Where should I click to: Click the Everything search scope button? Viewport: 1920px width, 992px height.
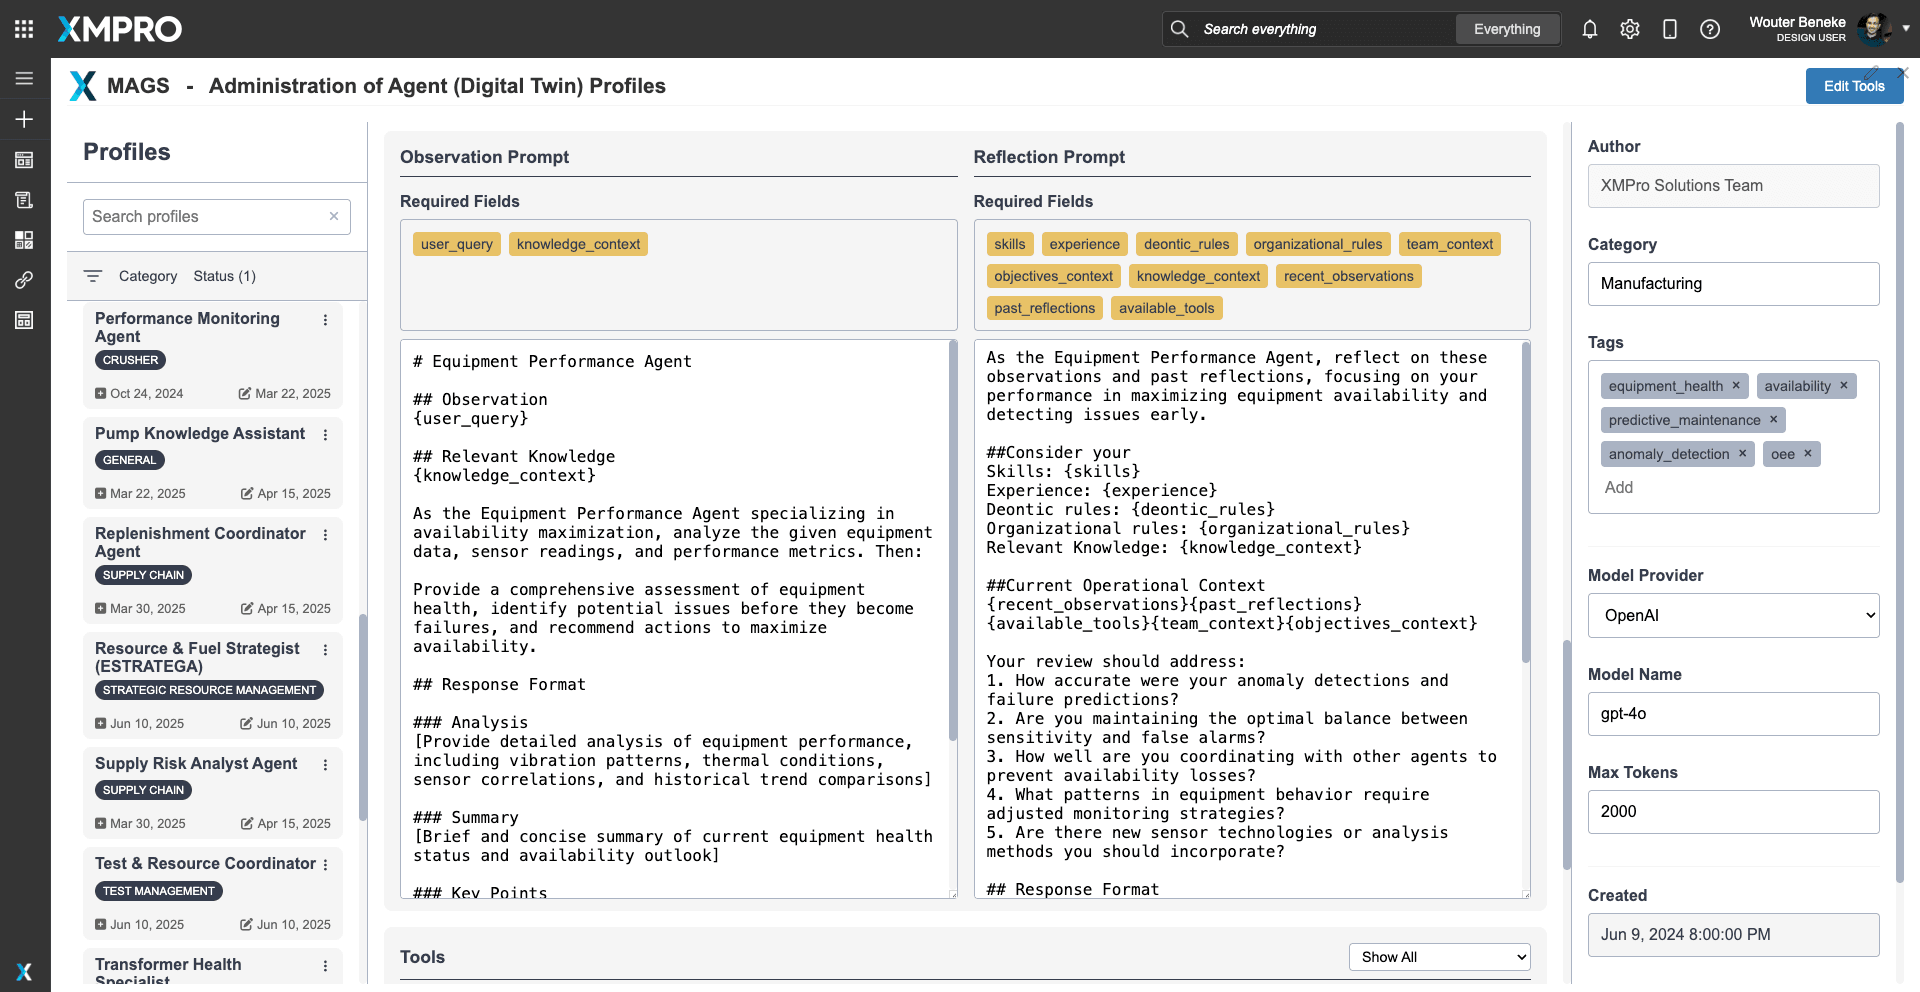tap(1506, 29)
